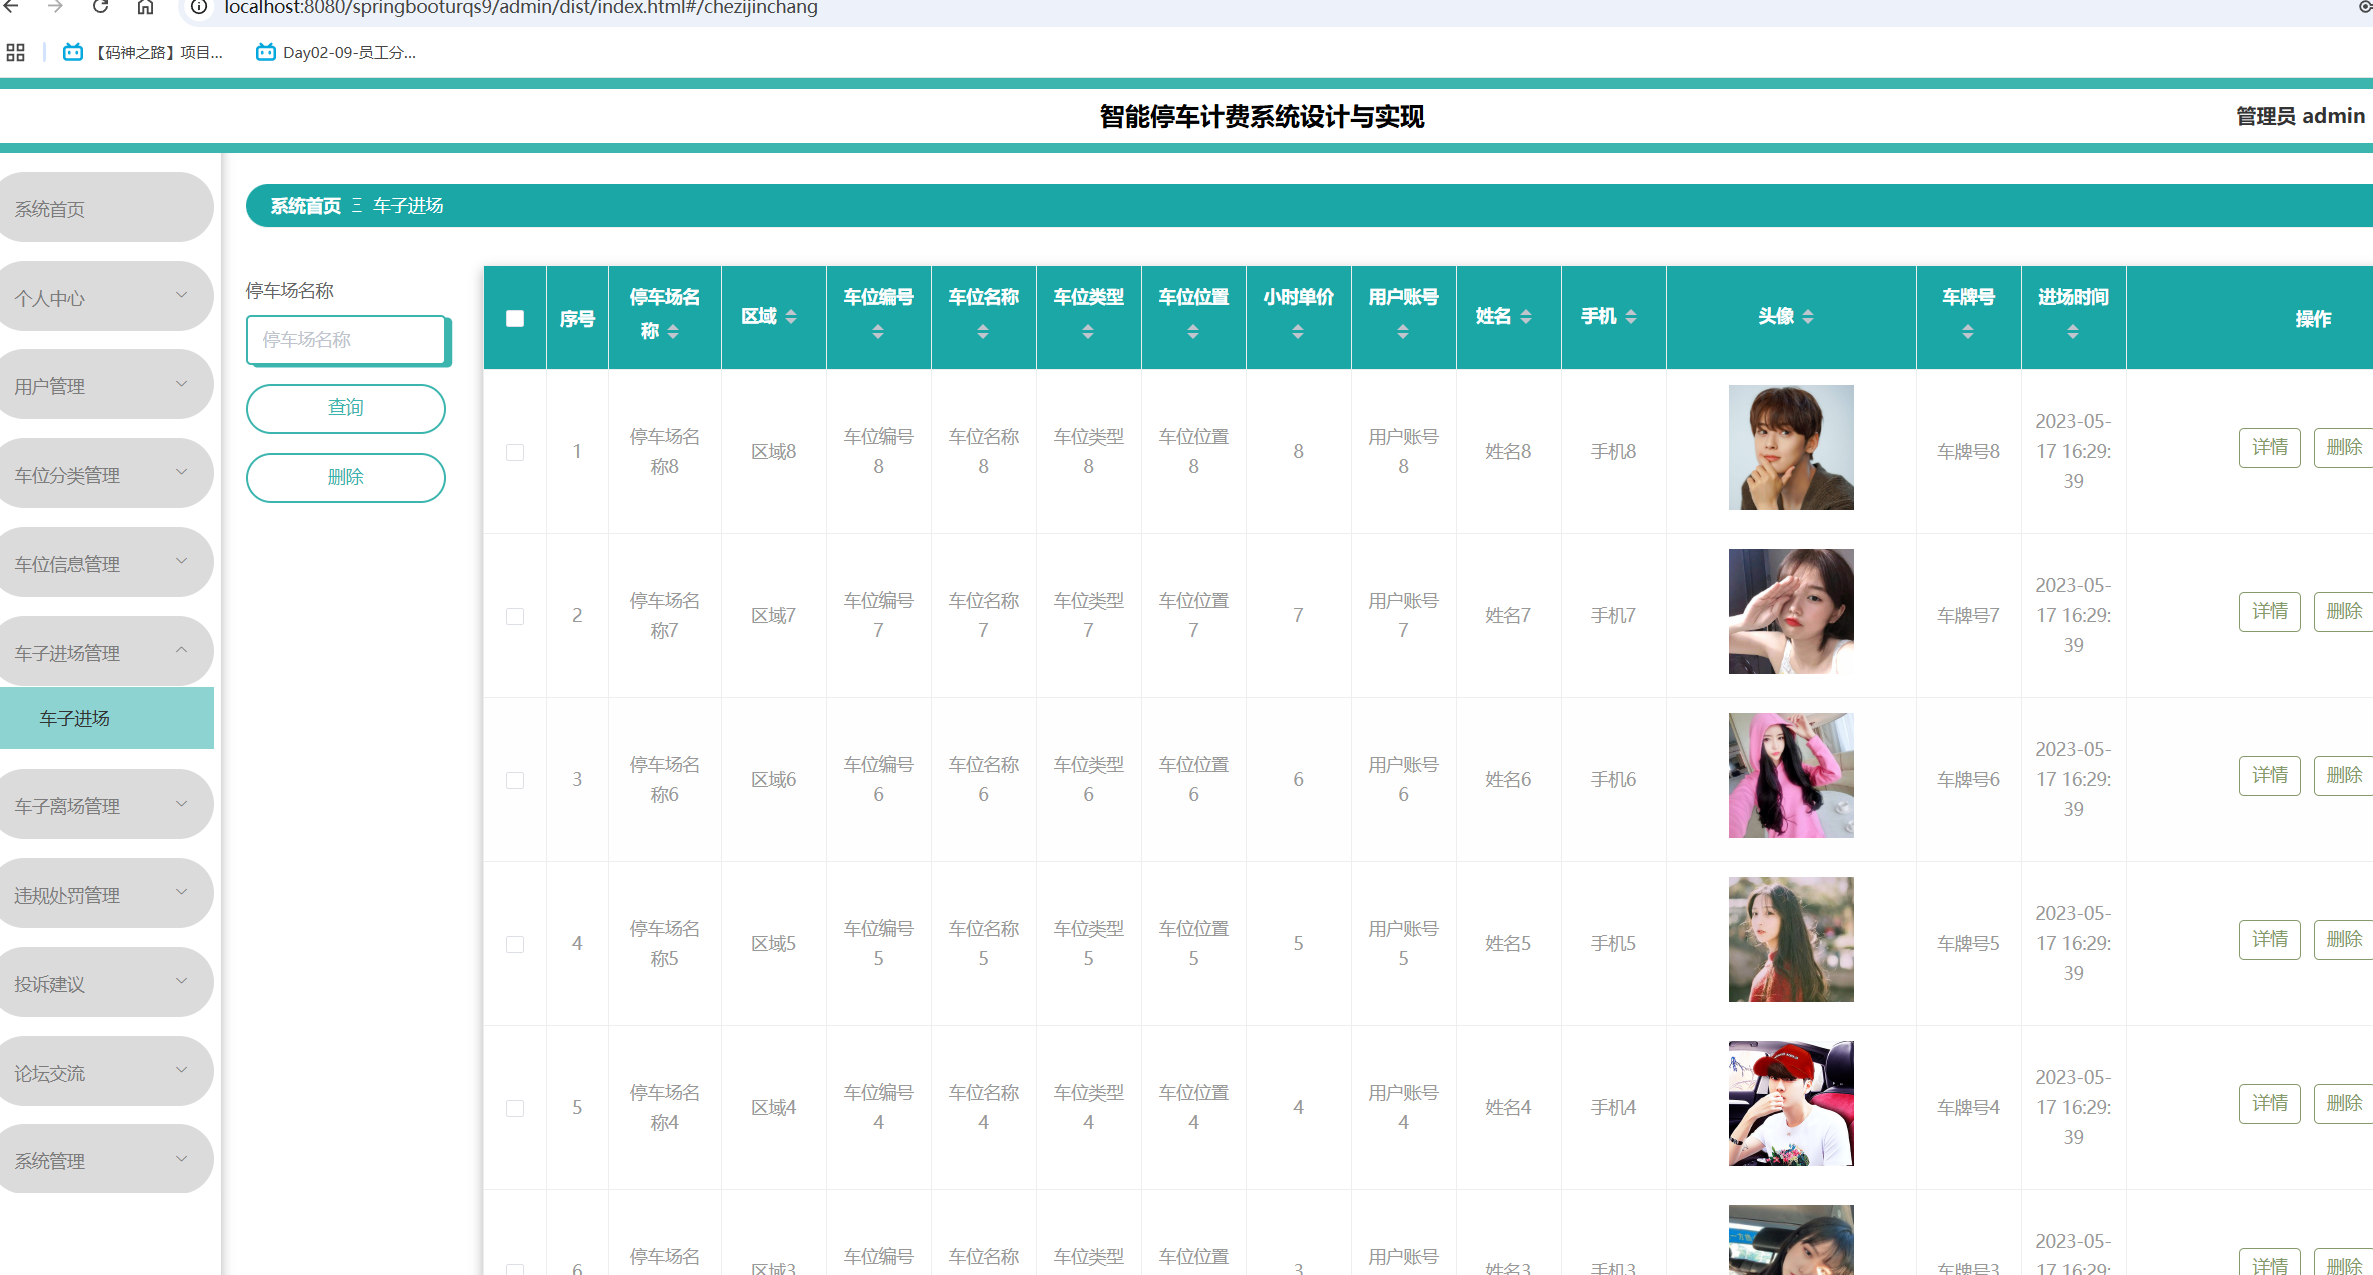Open the avatar photo for 姓名6
The image size is (2373, 1275).
tap(1791, 775)
